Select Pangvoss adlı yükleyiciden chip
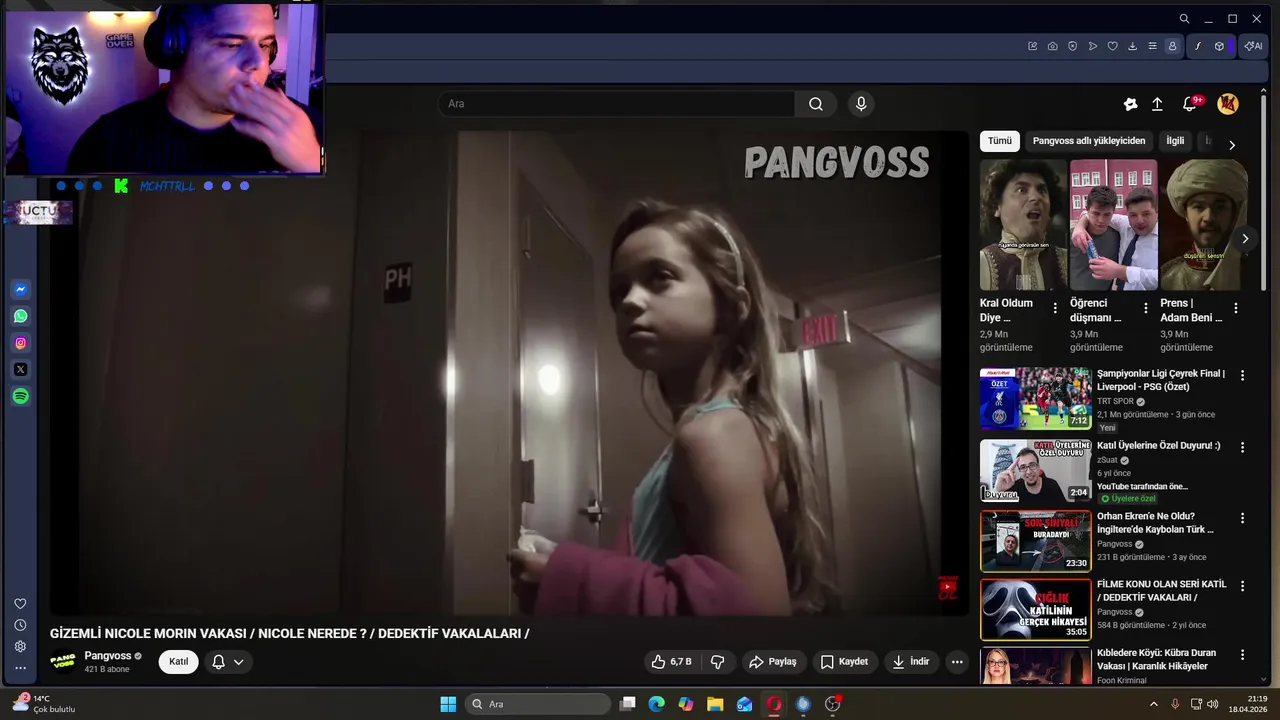 coord(1089,141)
